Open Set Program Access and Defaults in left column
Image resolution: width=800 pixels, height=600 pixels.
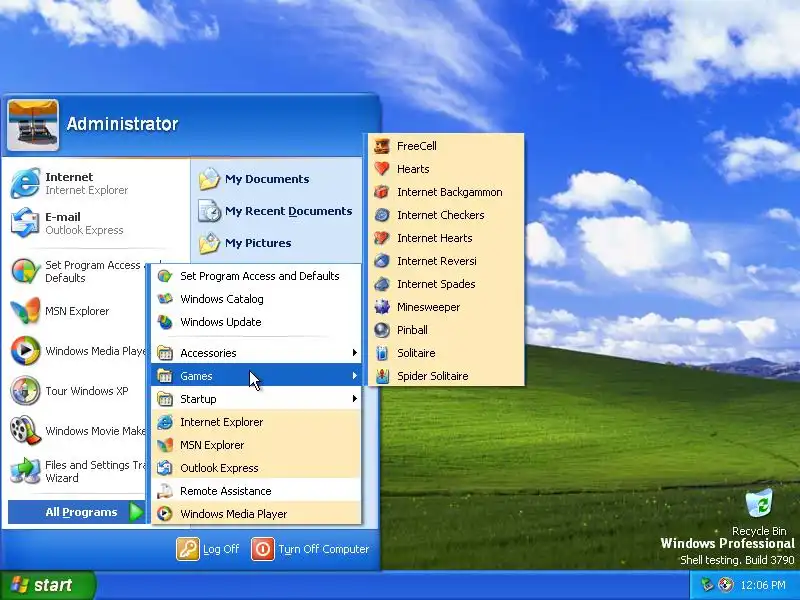point(78,271)
